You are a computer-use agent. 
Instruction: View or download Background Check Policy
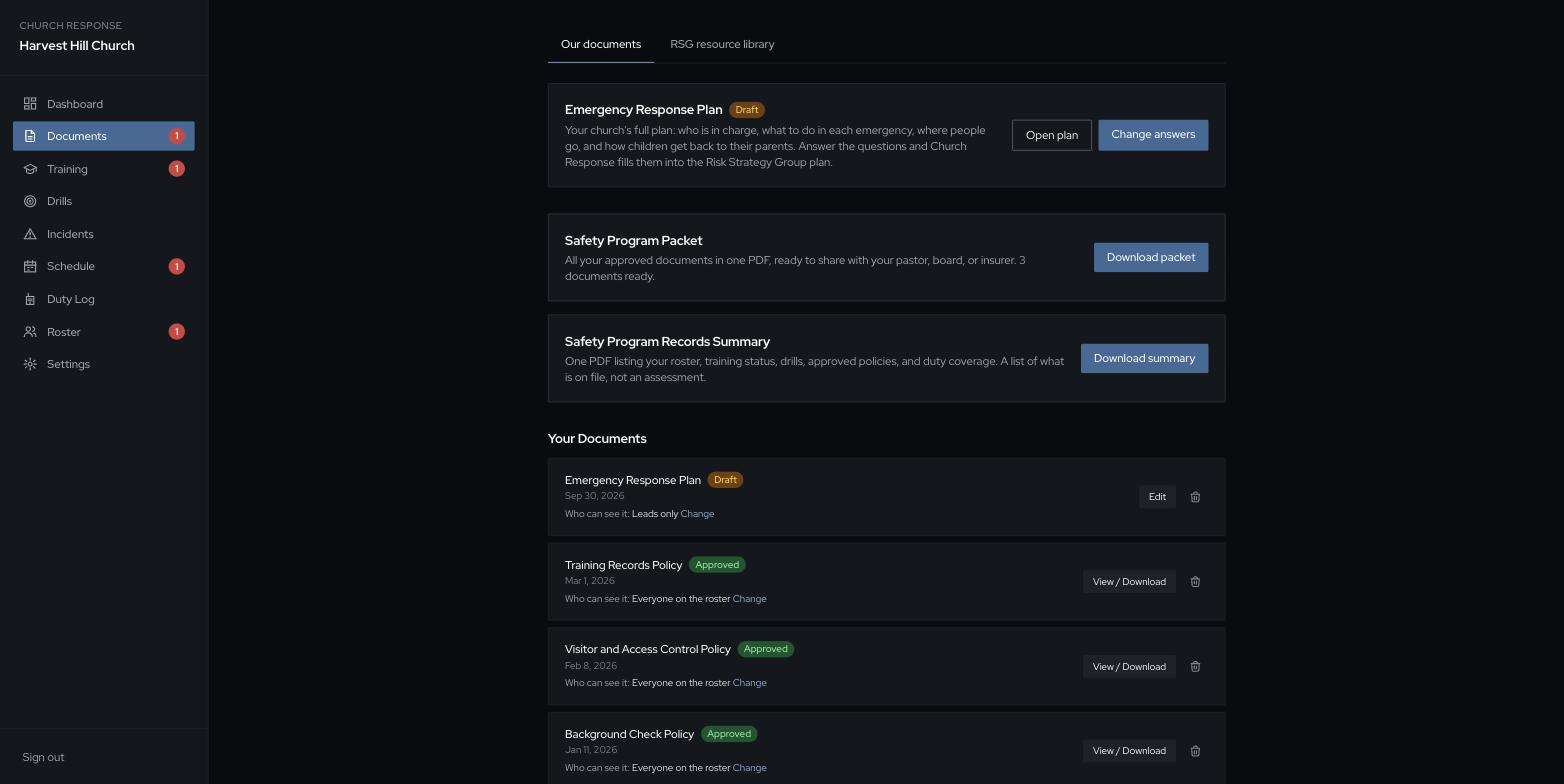pyautogui.click(x=1129, y=751)
